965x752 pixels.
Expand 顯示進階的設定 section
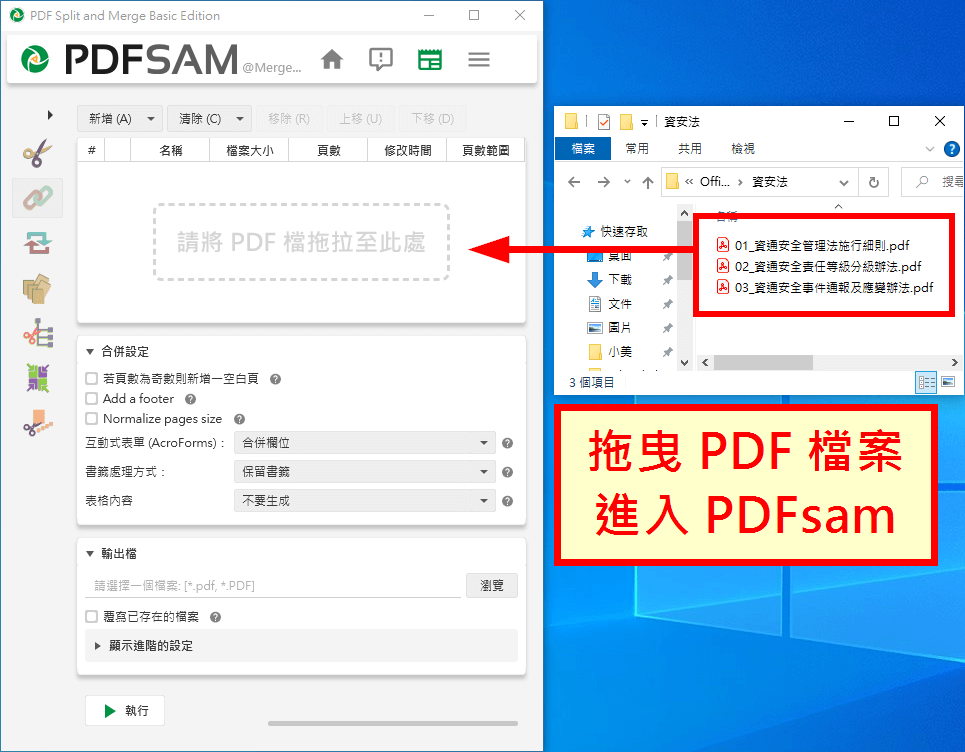click(x=301, y=646)
